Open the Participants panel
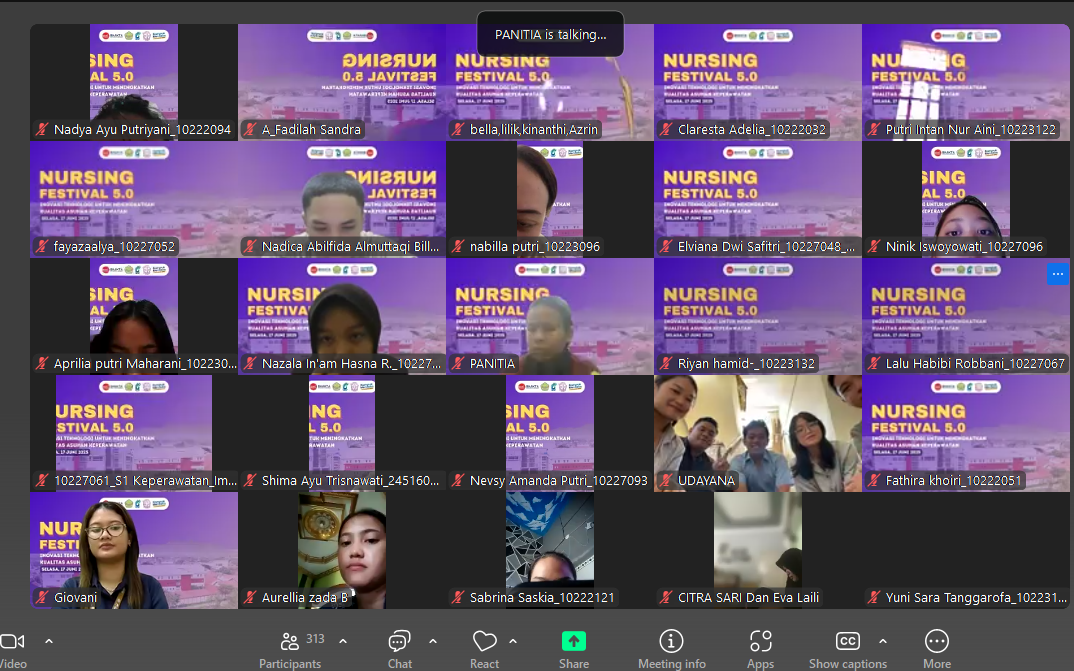 click(290, 648)
